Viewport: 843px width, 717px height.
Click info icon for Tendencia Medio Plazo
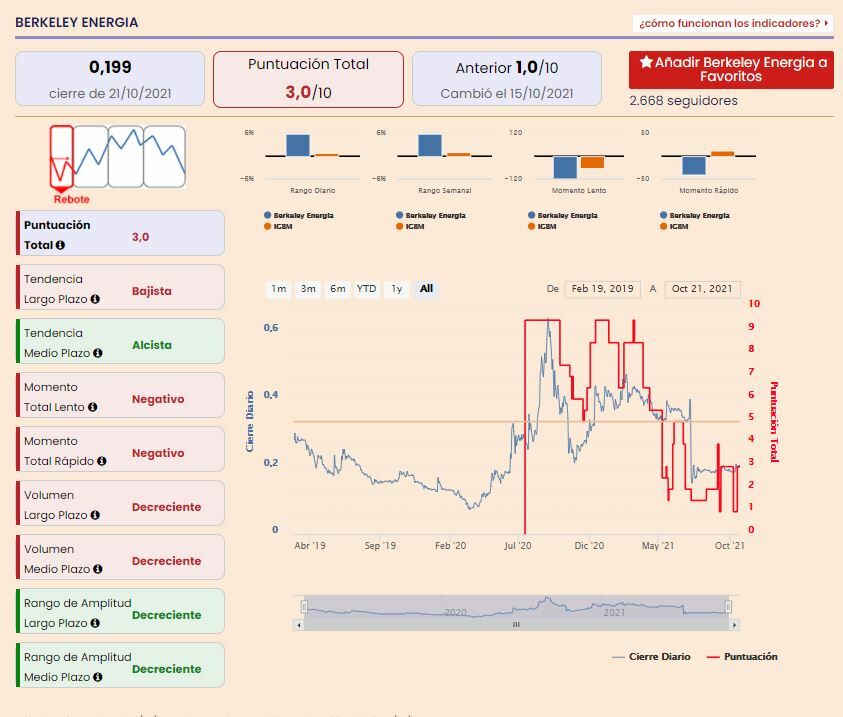(97, 353)
